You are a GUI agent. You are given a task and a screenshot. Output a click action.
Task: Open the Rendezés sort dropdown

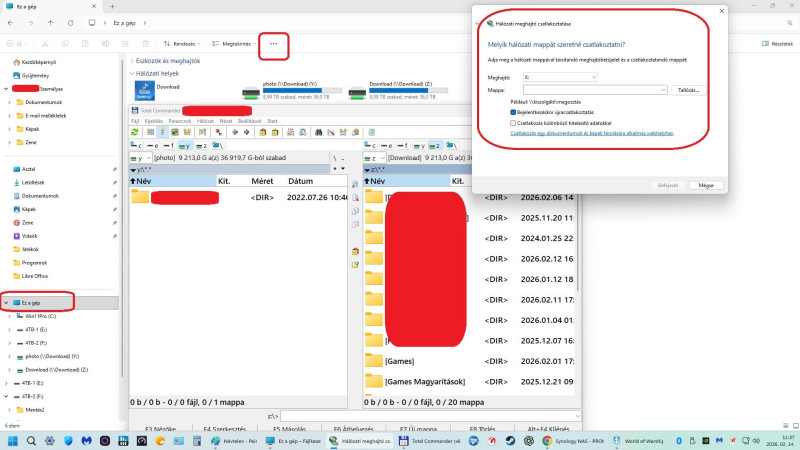coord(182,44)
